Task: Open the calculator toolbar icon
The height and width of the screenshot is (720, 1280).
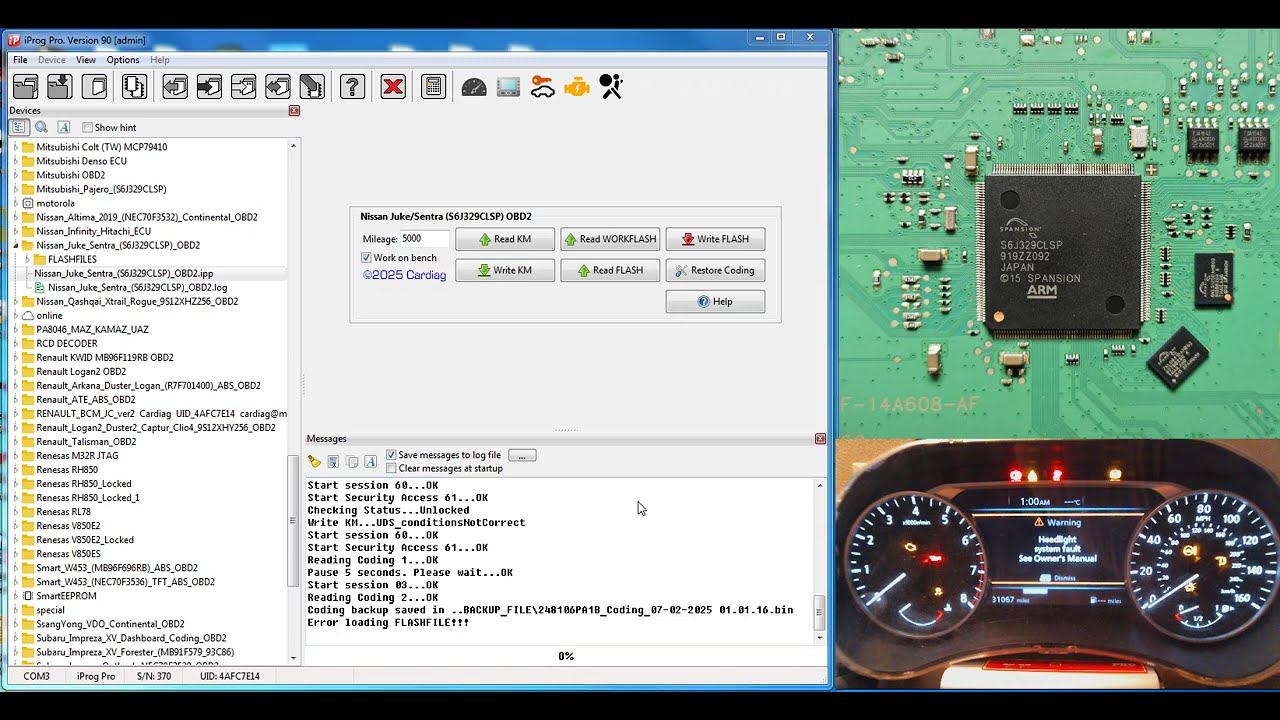Action: point(433,87)
